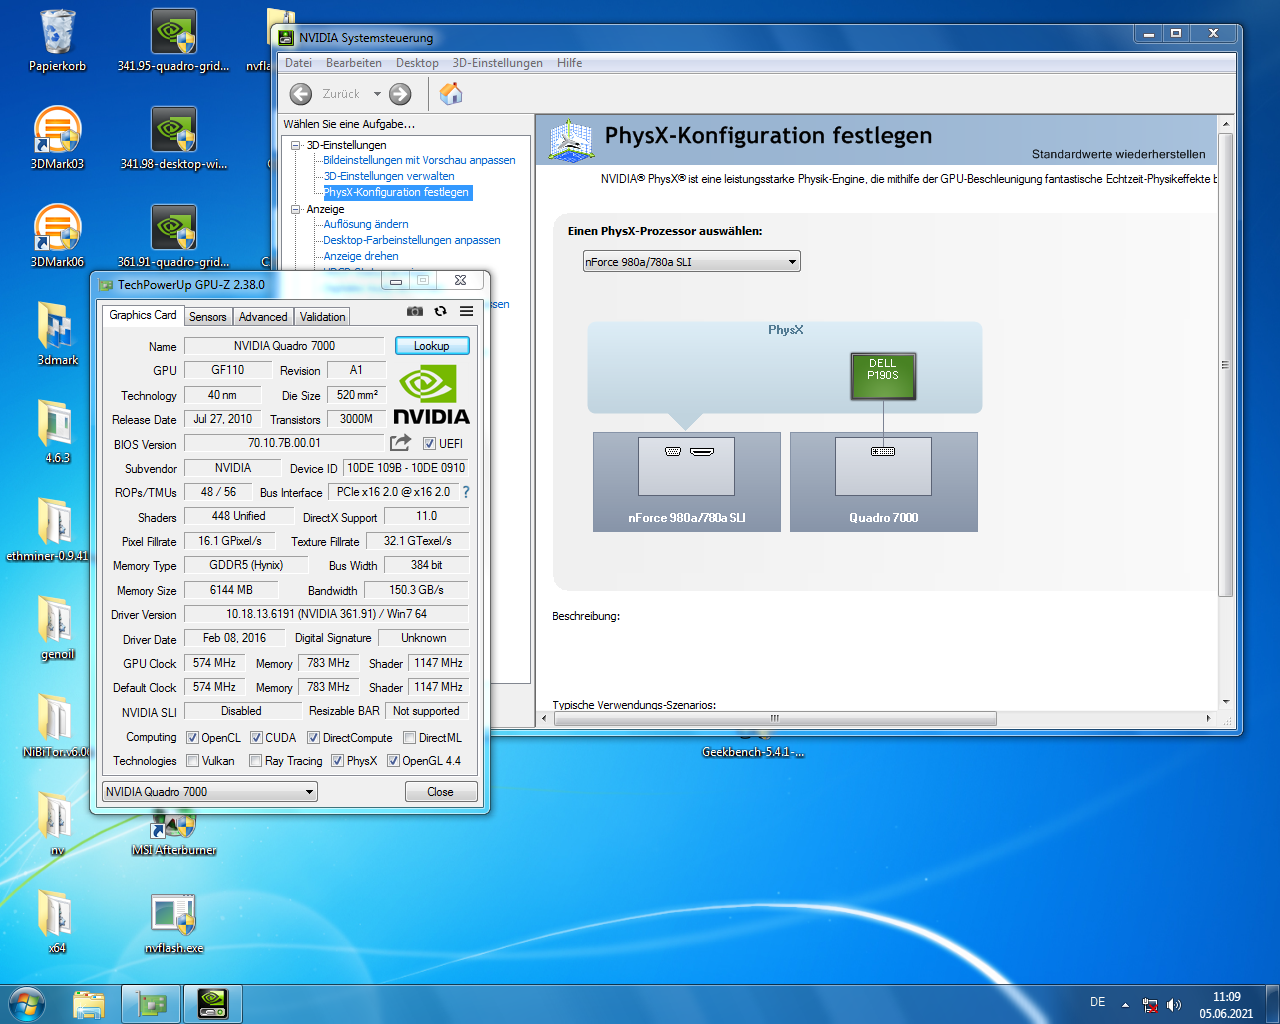
Task: Click the Bus Interface question mark
Action: pos(465,492)
